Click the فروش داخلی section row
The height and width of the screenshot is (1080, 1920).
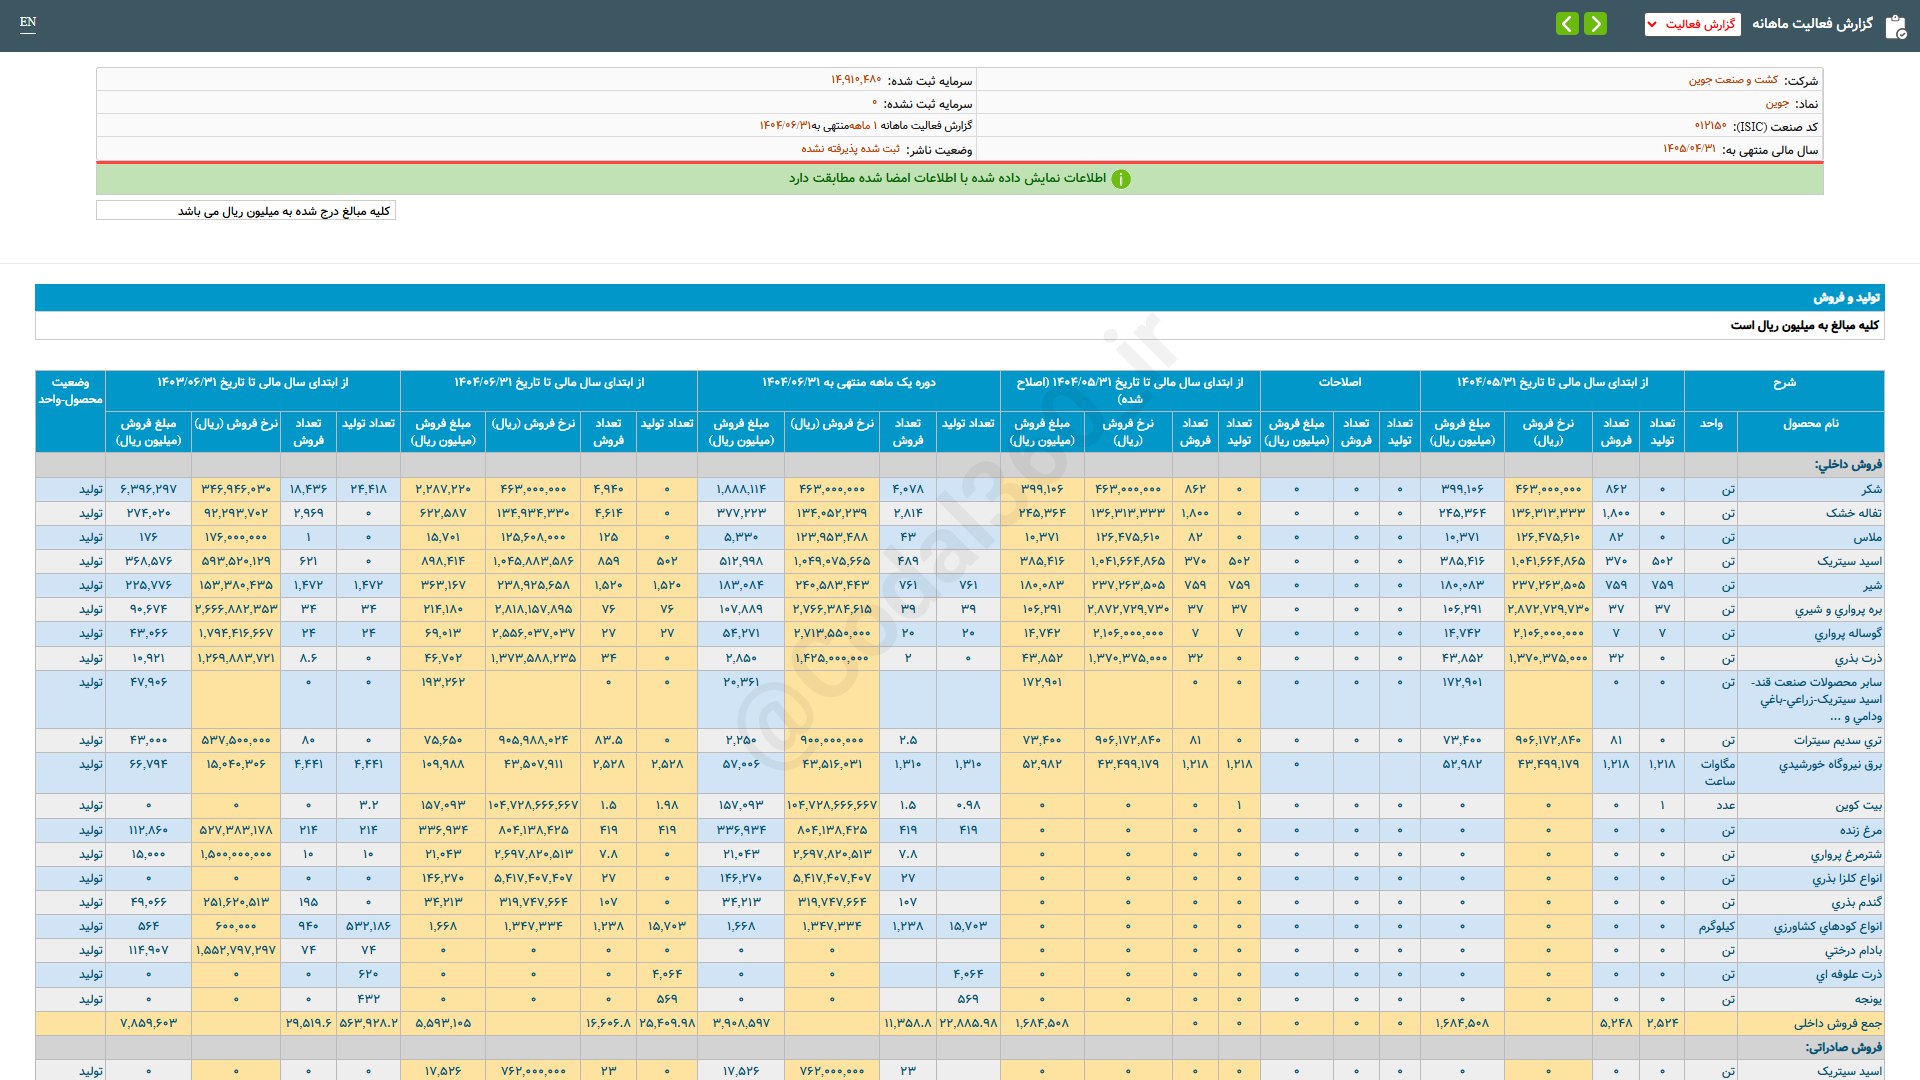click(1848, 465)
